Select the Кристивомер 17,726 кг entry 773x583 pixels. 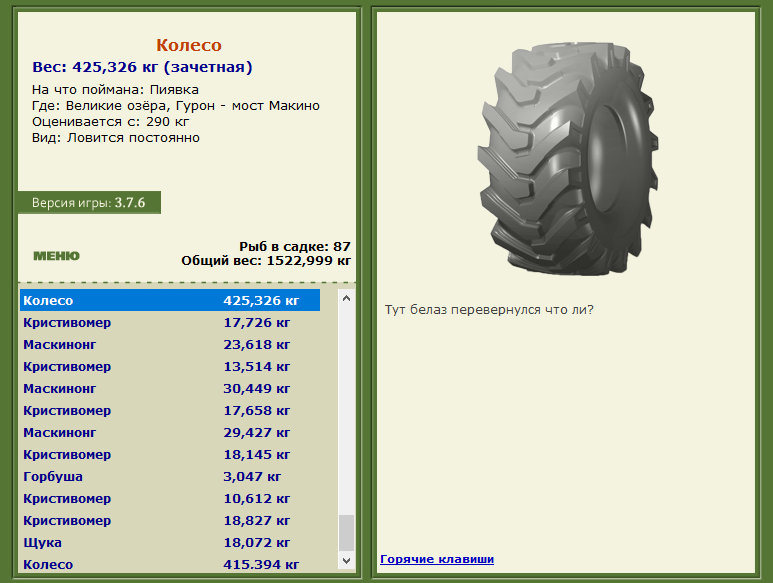[x=170, y=322]
